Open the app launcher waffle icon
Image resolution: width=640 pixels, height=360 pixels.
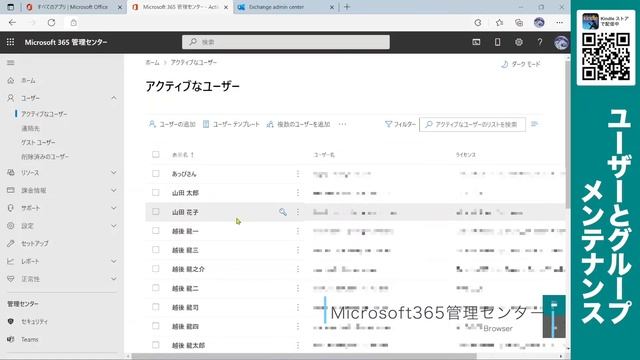11,42
